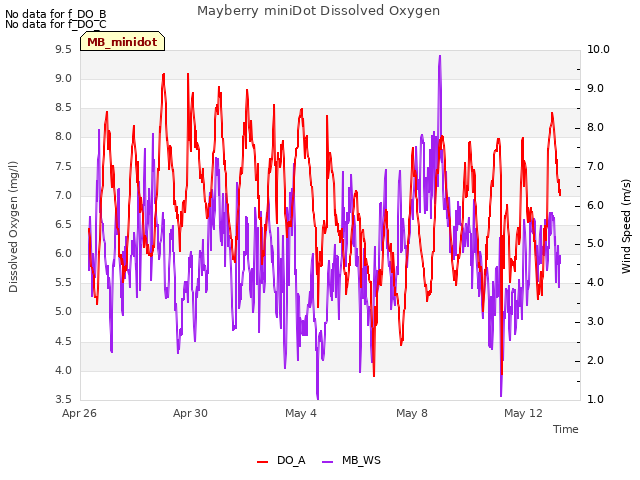The image size is (640, 480).
Task: Click the 7.5 left axis value
Action: [63, 167]
